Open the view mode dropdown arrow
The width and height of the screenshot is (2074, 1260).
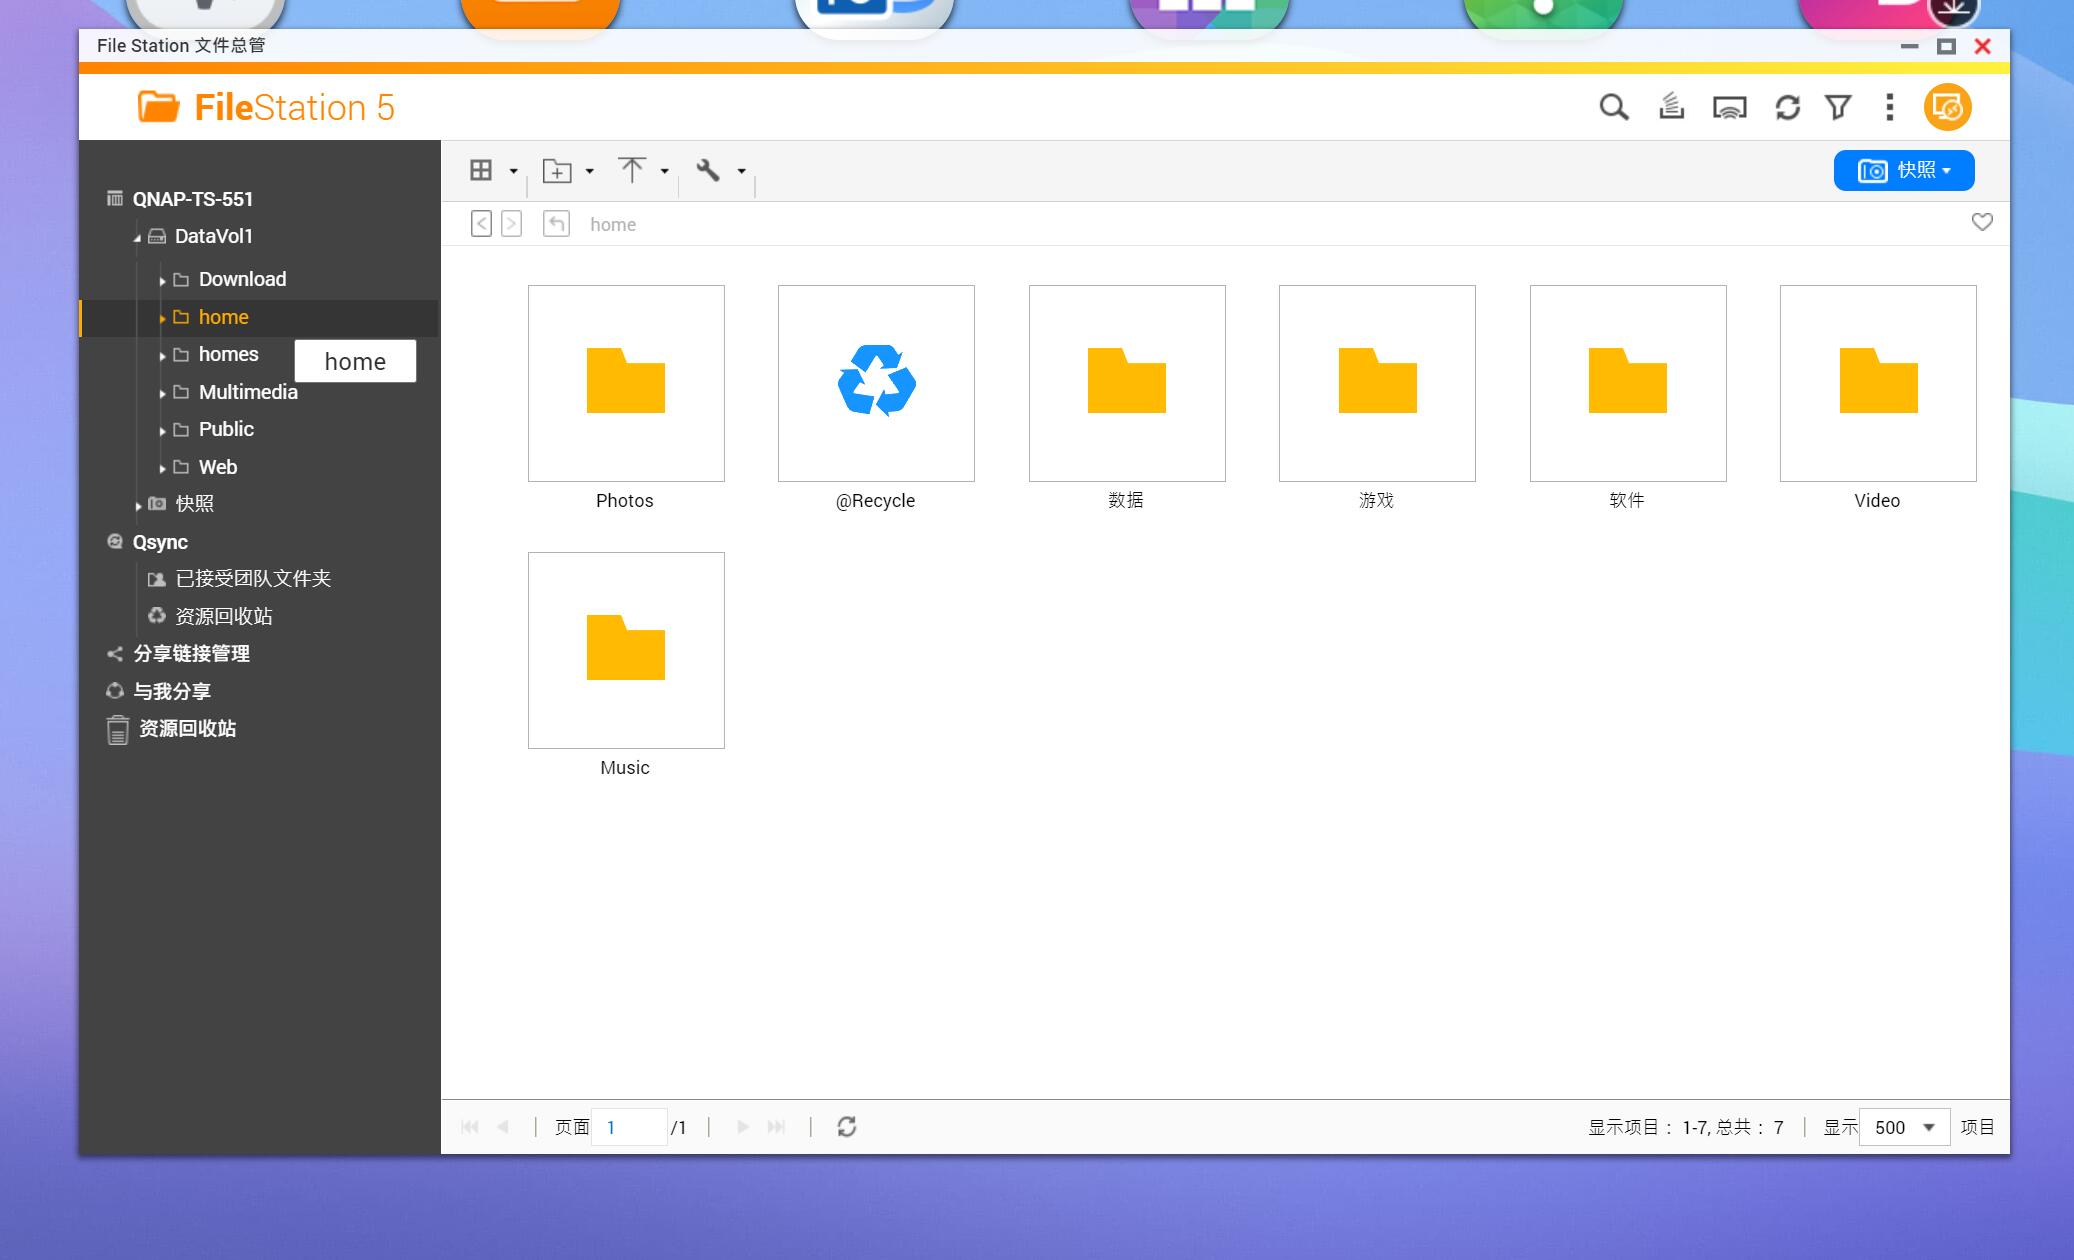[x=514, y=171]
